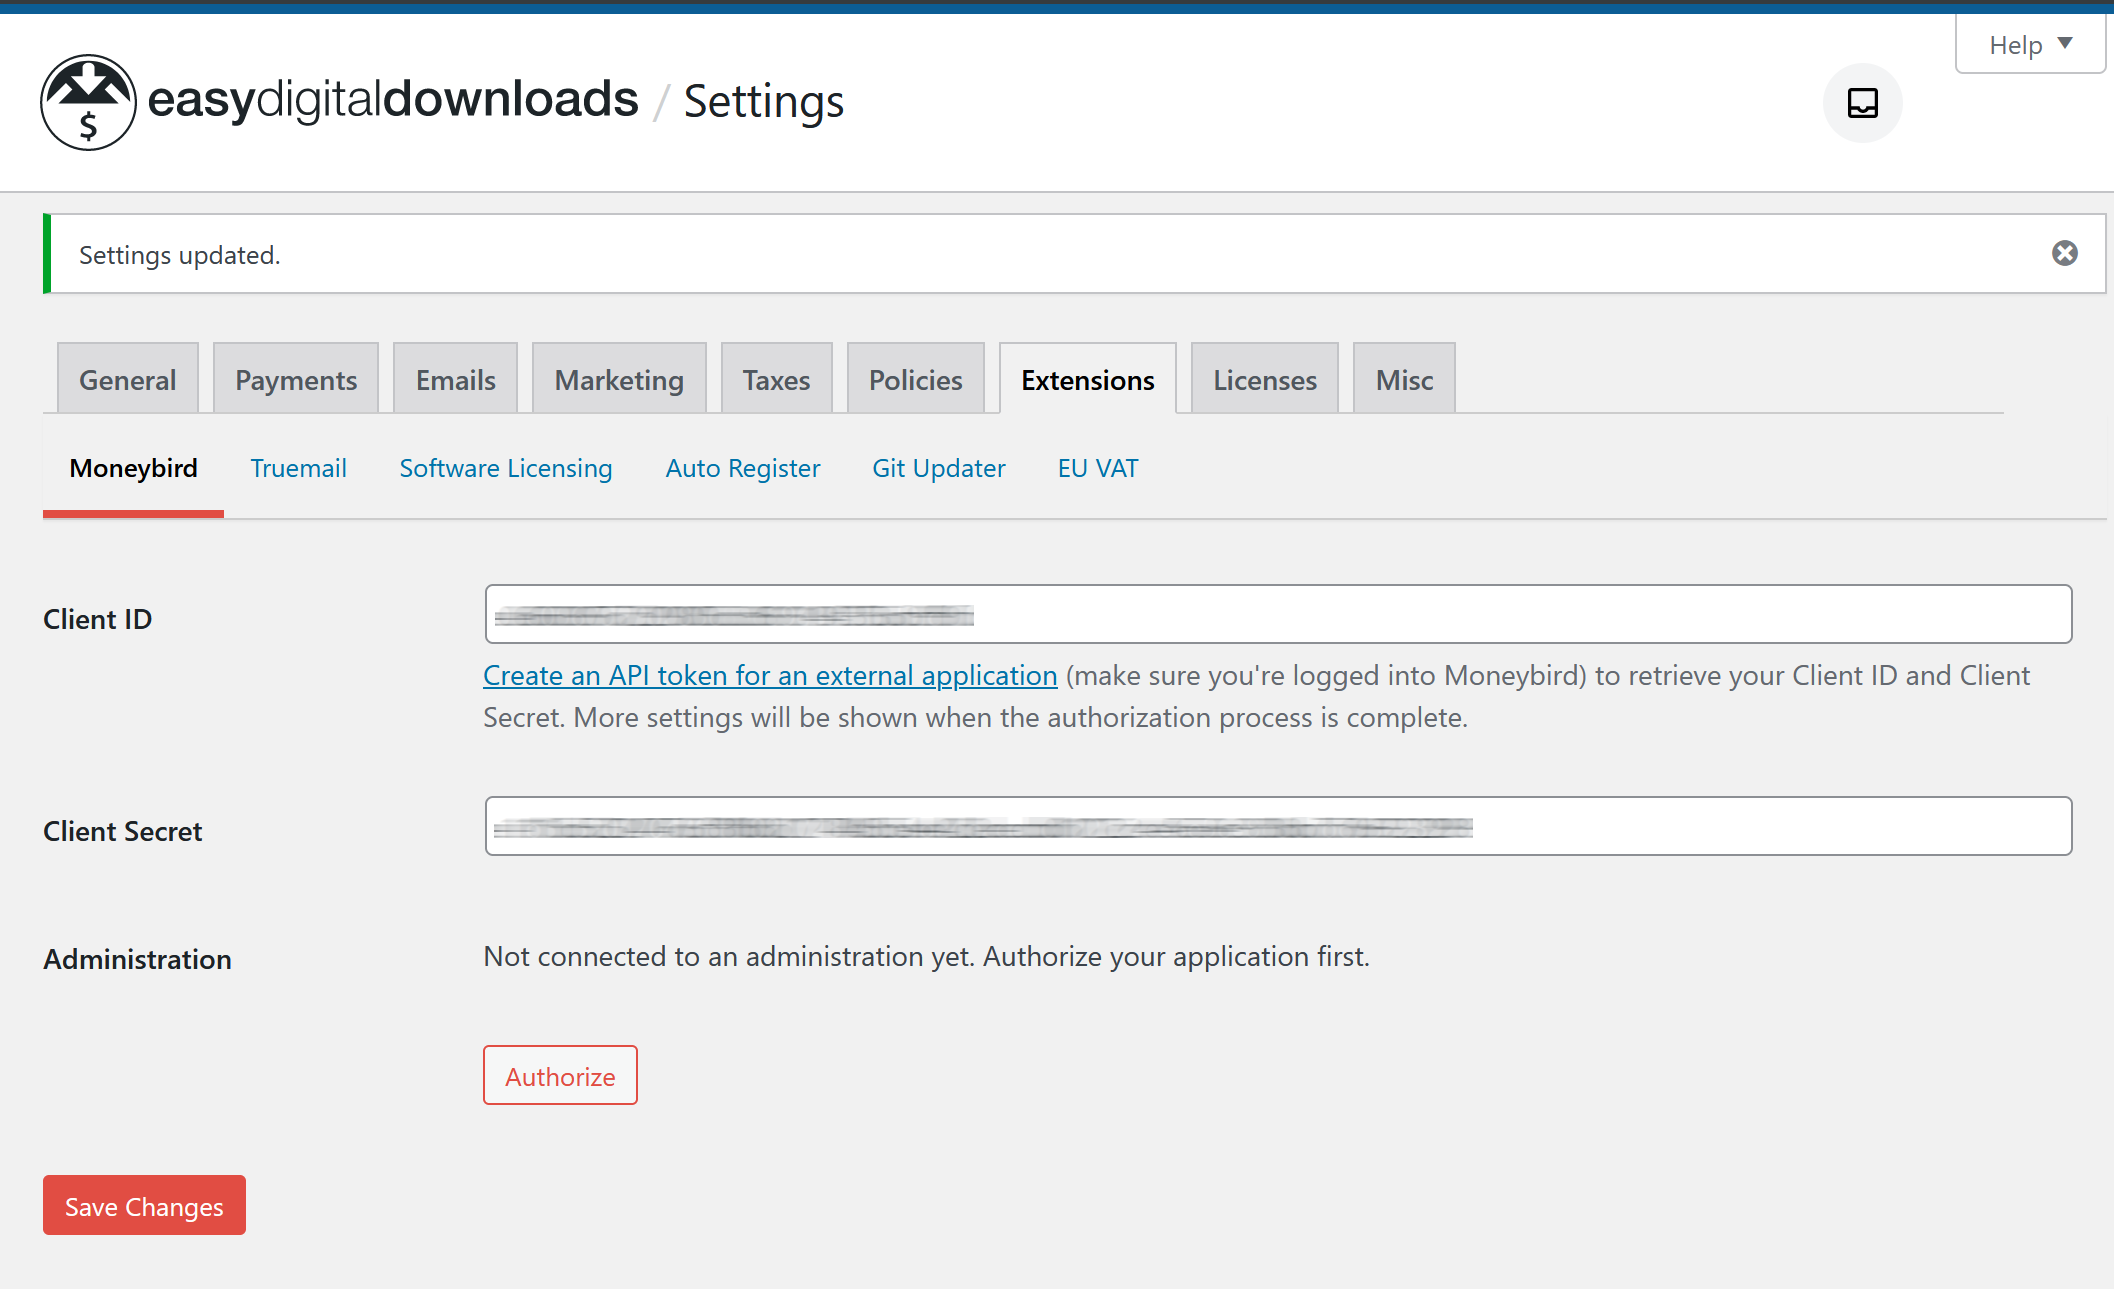
Task: Switch to the General tab
Action: click(127, 379)
